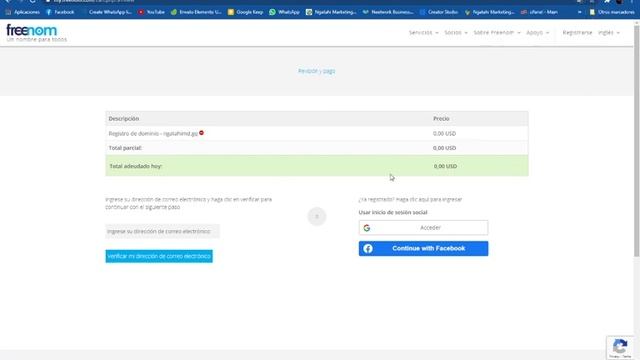The height and width of the screenshot is (360, 640).
Task: Click the Descripción column header
Action: click(x=124, y=118)
